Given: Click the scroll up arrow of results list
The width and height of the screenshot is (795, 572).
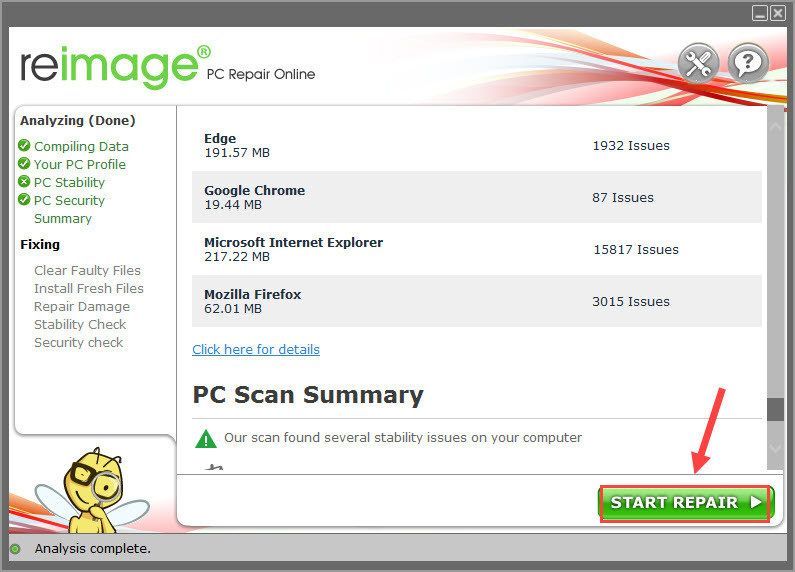Looking at the screenshot, I should [775, 126].
